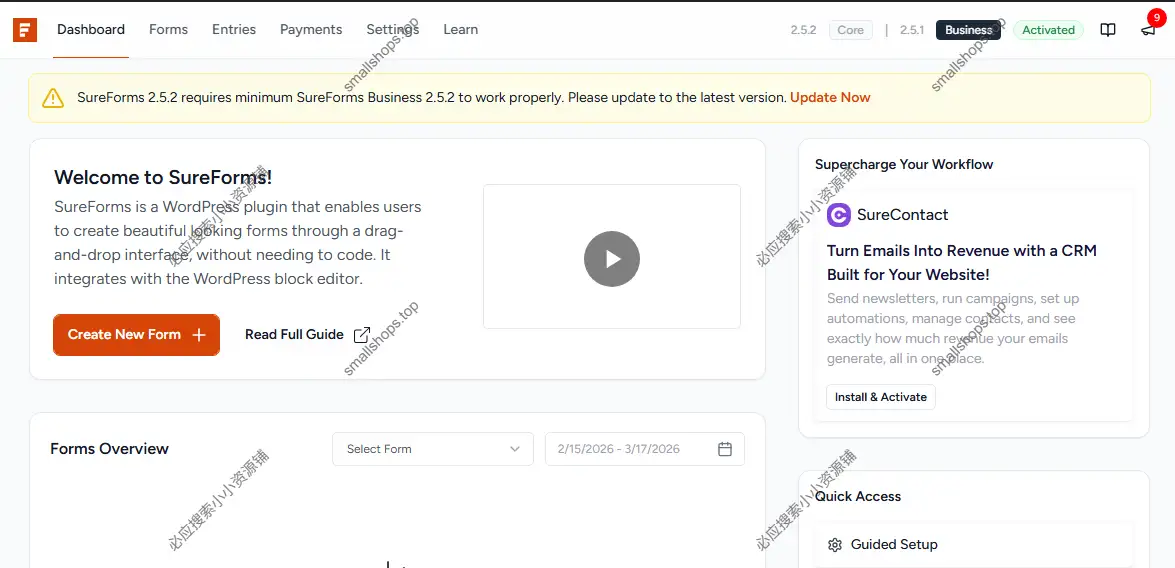The height and width of the screenshot is (568, 1175).
Task: Open the Learn tab
Action: [x=460, y=30]
